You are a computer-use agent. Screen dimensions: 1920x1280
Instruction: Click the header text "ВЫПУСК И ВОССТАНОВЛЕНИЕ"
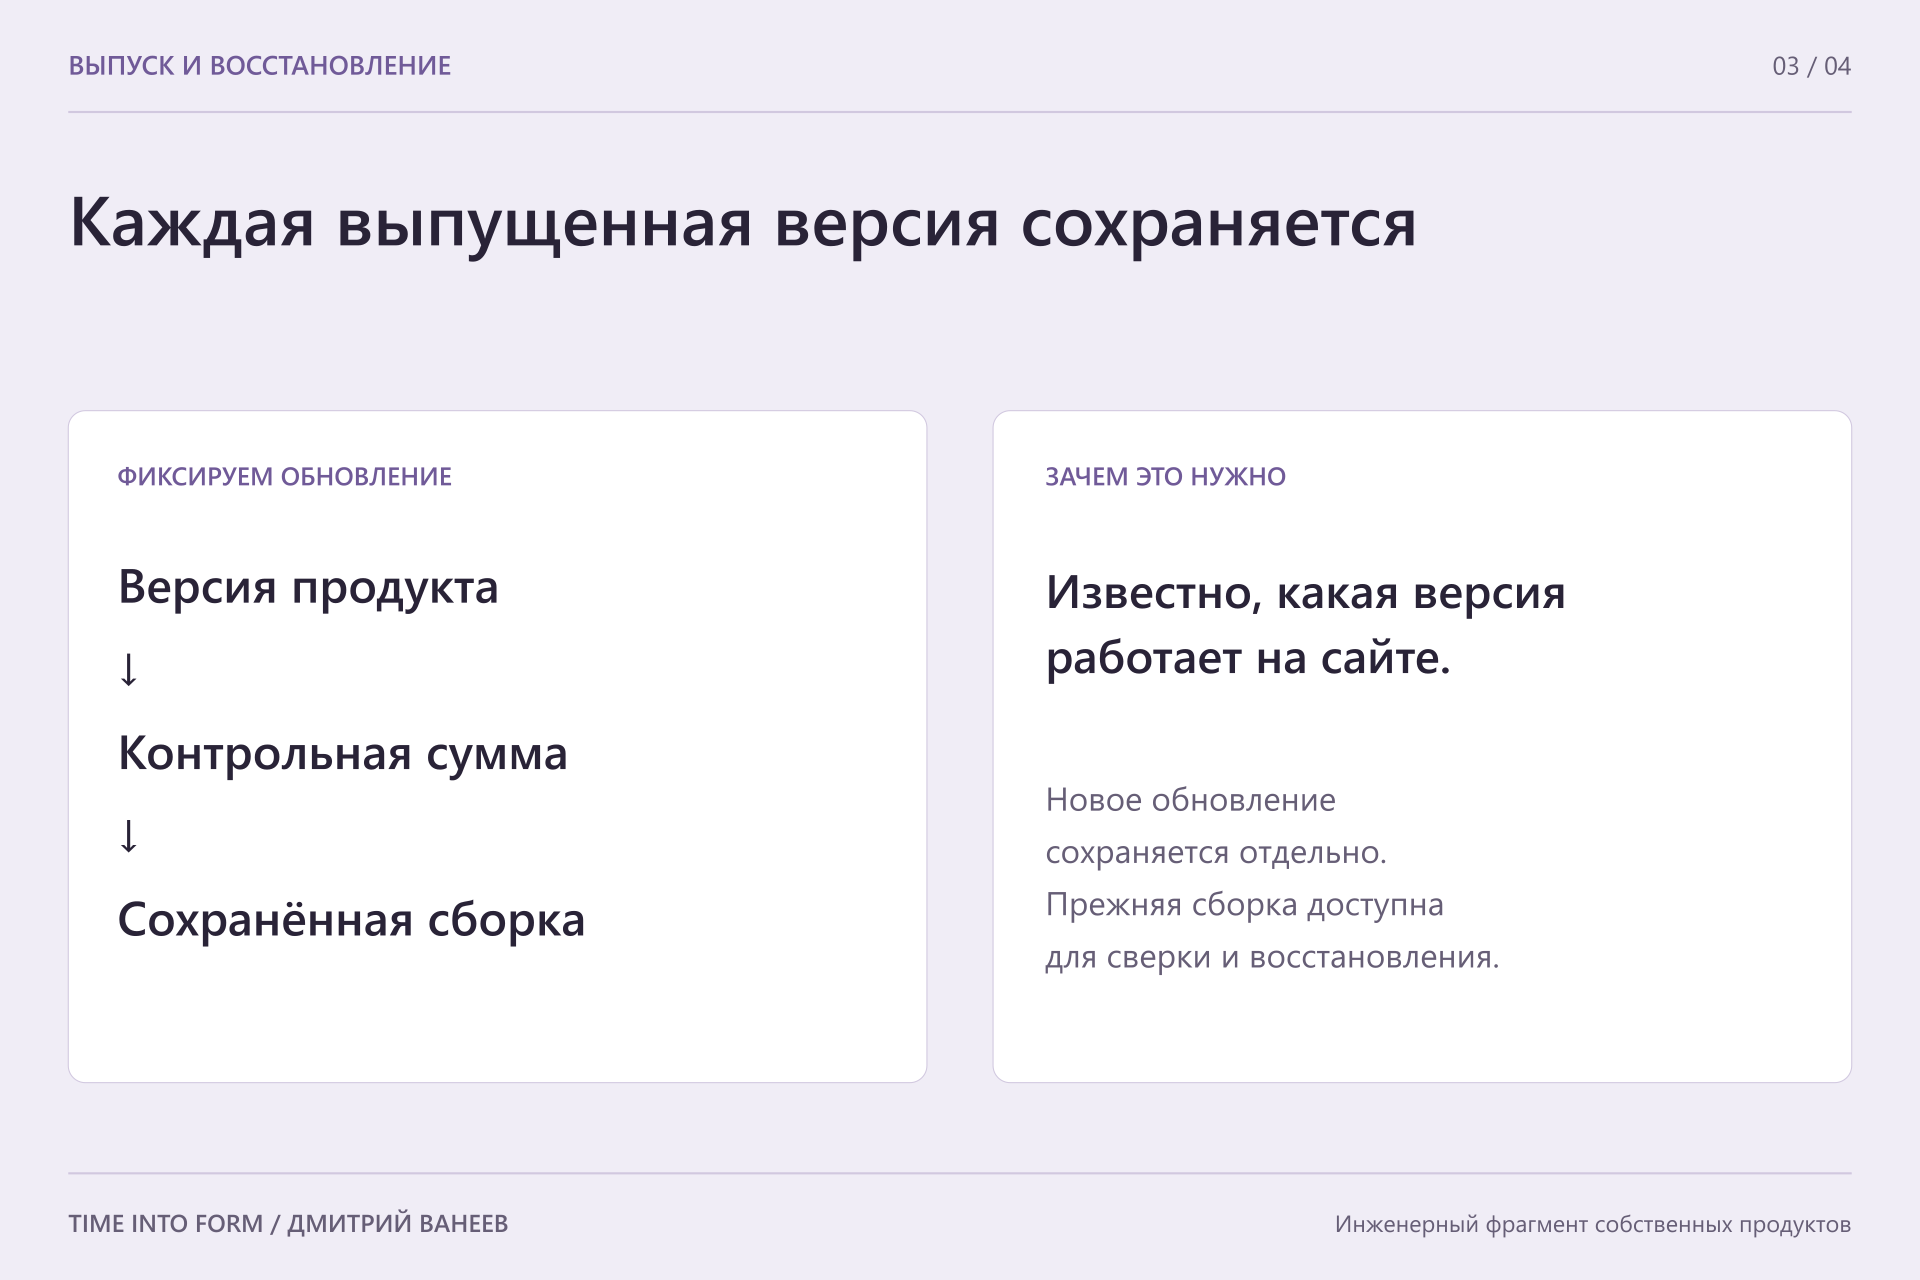[260, 66]
